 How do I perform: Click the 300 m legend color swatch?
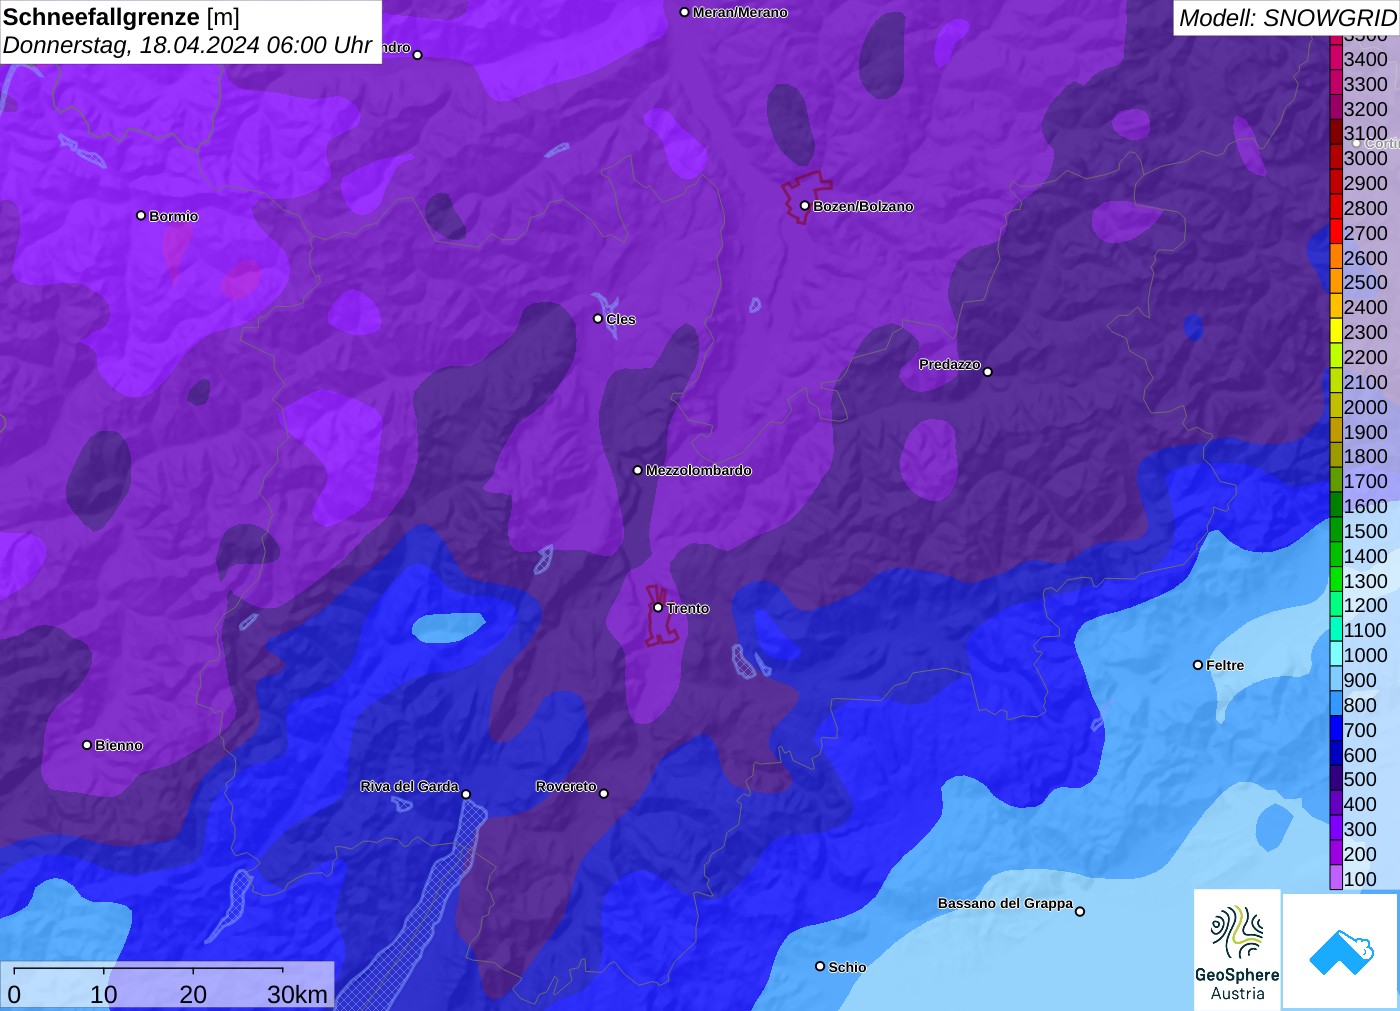point(1336,828)
